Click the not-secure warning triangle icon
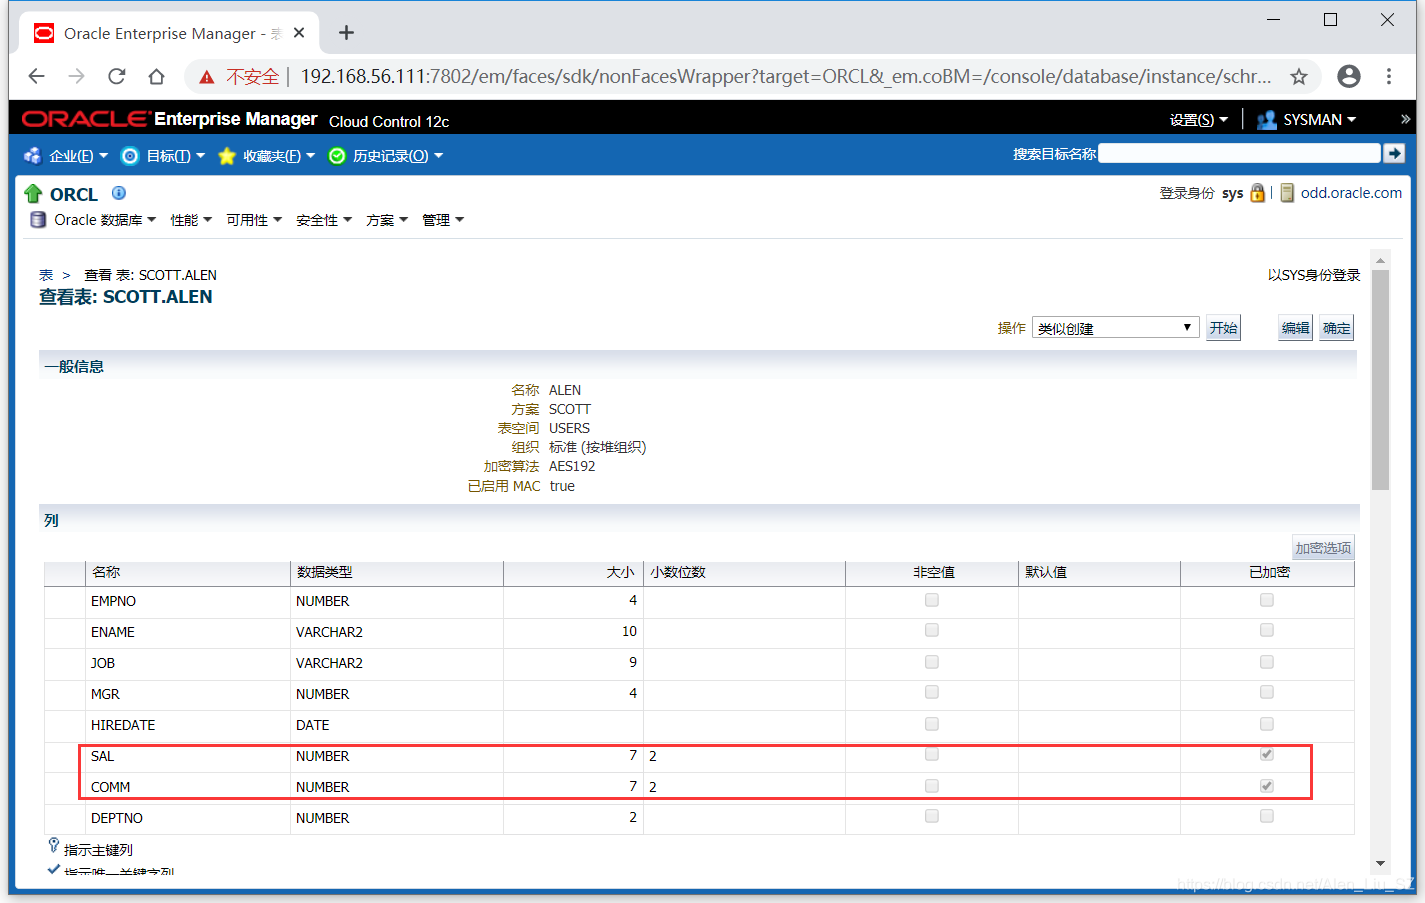The image size is (1425, 903). coord(207,77)
